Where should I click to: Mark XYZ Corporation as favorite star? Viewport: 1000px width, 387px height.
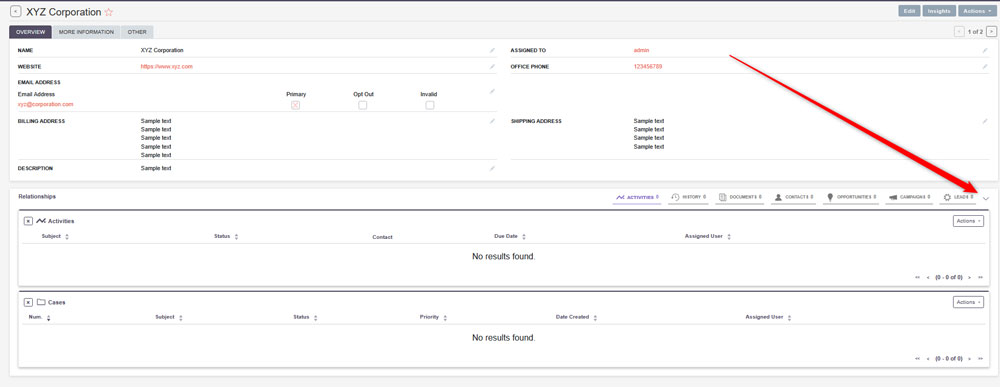(108, 12)
